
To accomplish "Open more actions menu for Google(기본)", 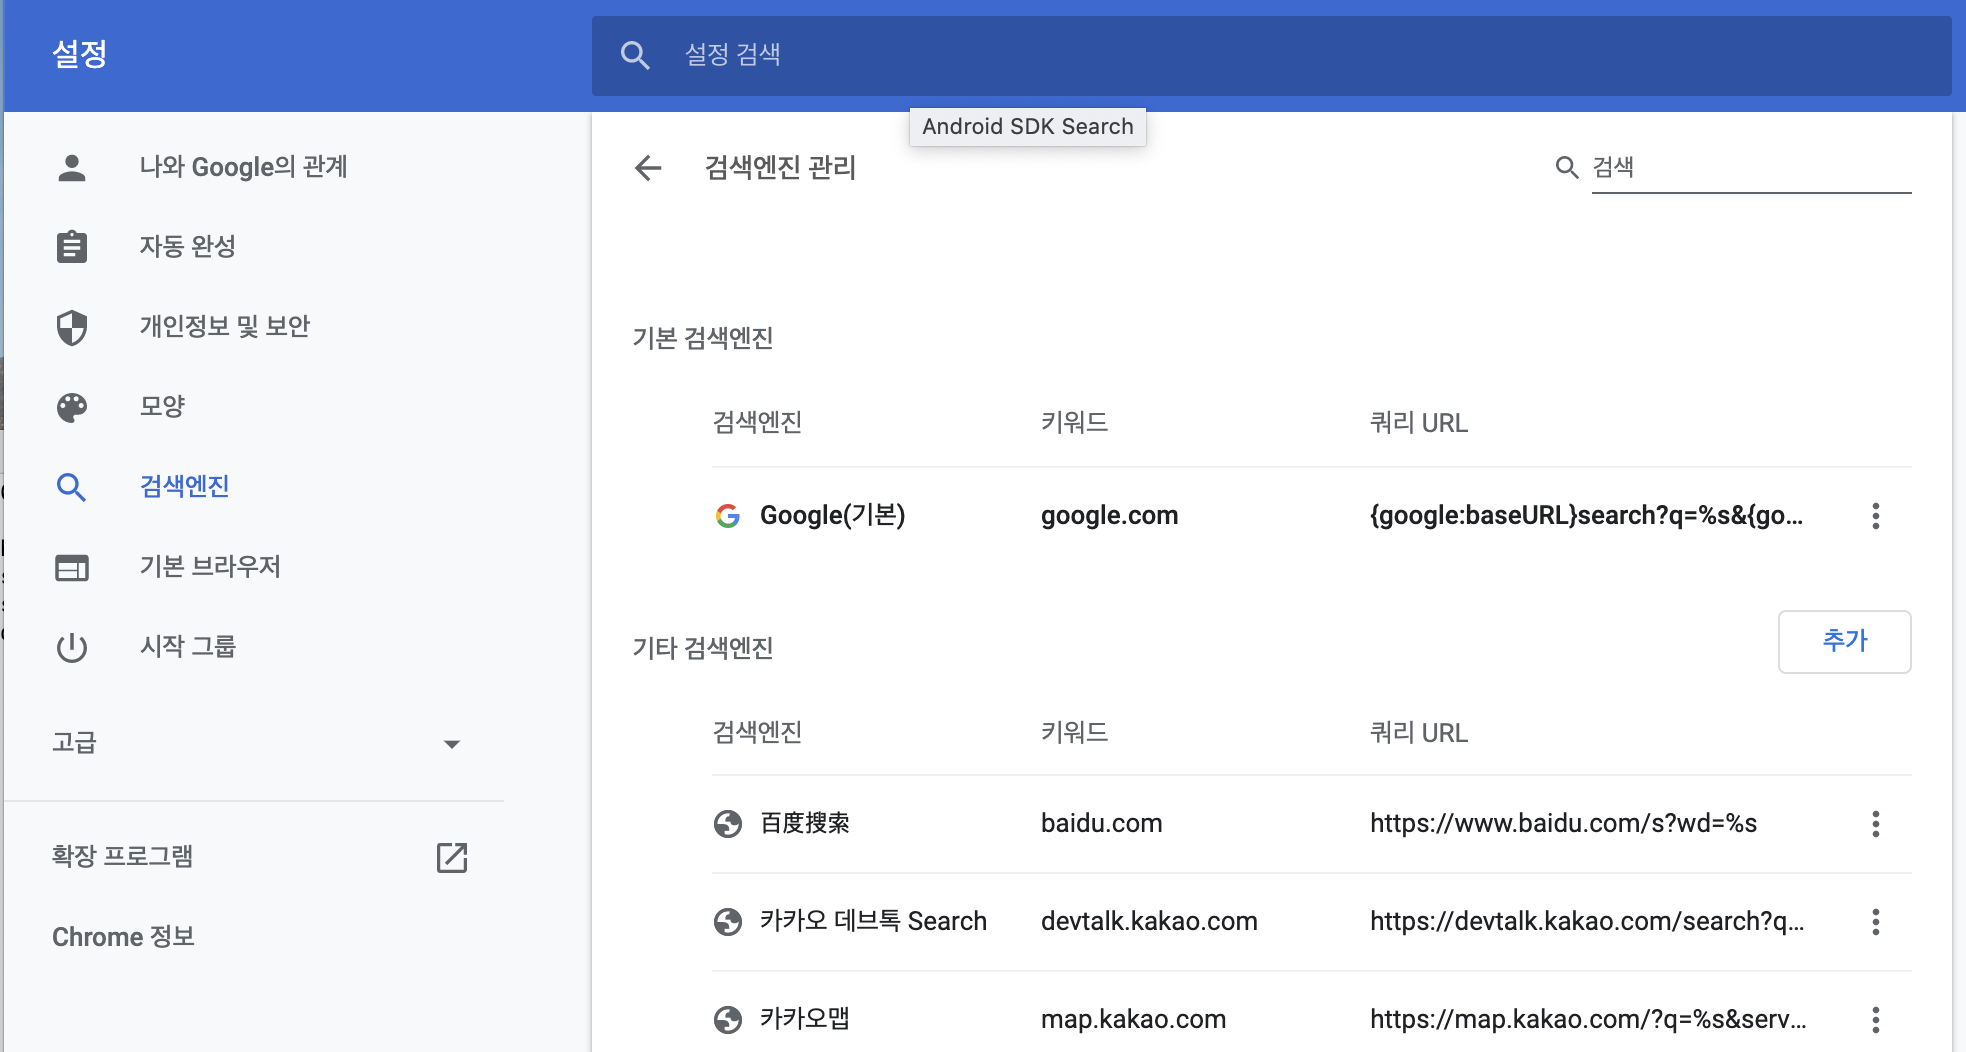I will click(x=1876, y=516).
